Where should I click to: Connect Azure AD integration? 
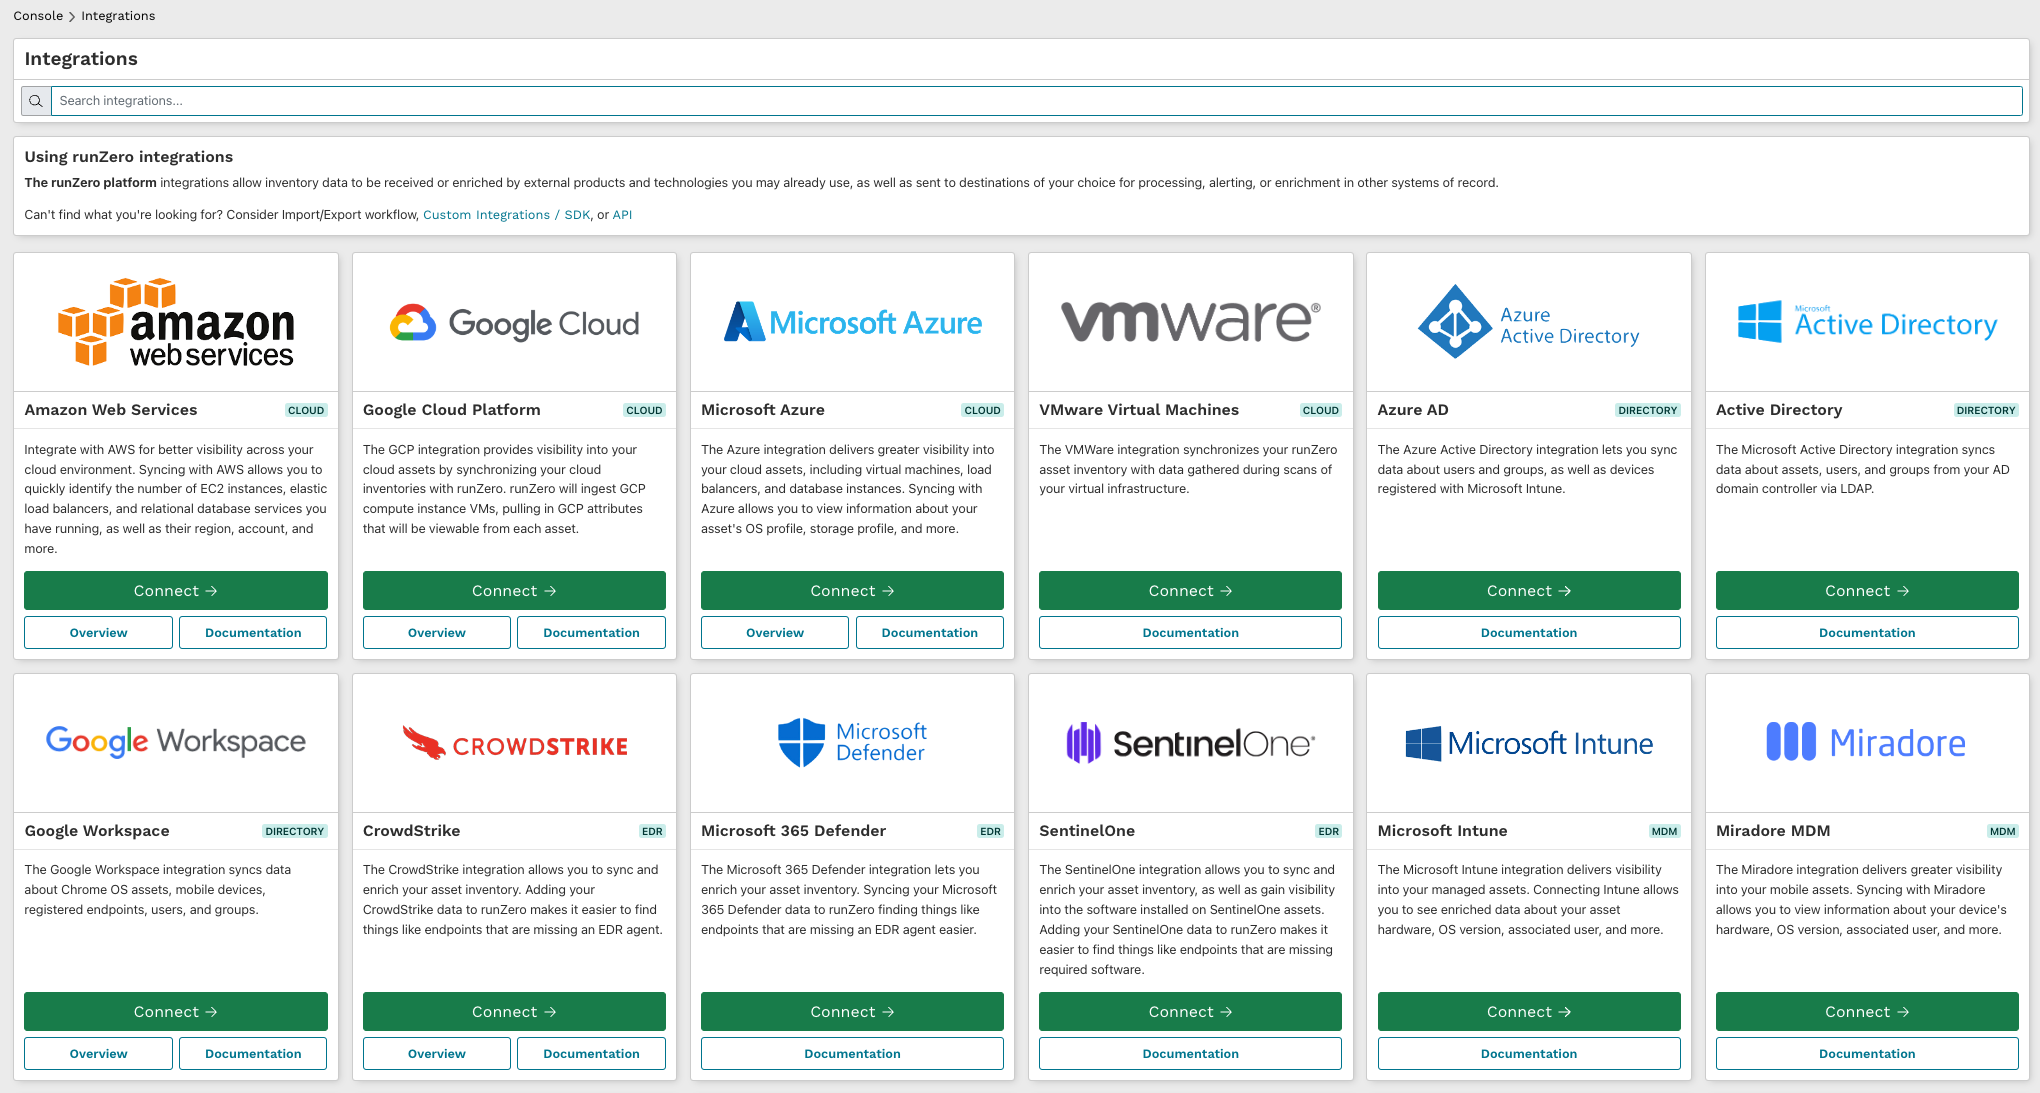1529,591
